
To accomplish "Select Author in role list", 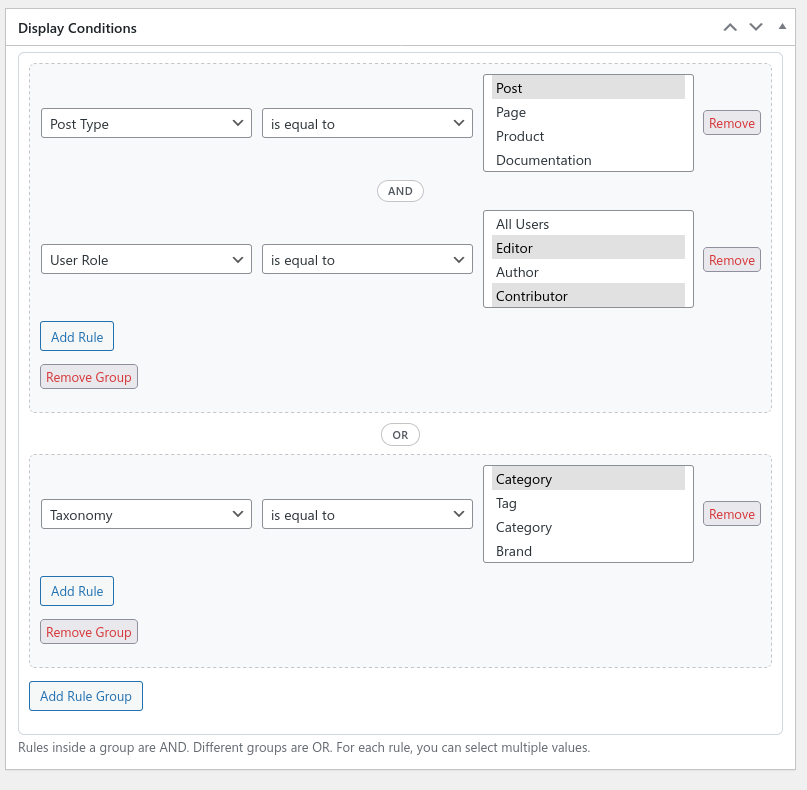I will (x=588, y=272).
